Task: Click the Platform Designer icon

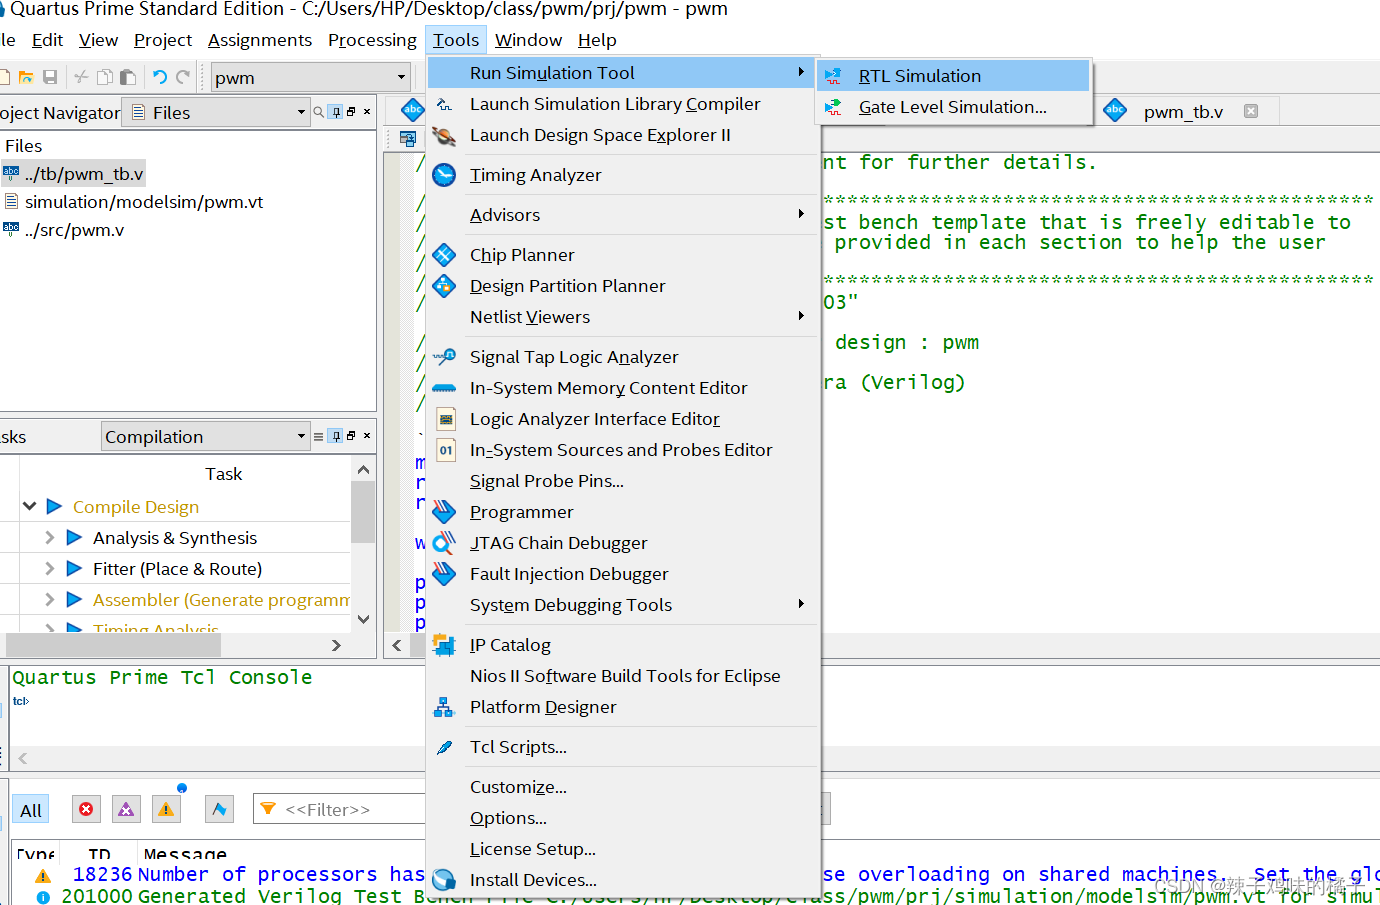Action: [x=444, y=707]
